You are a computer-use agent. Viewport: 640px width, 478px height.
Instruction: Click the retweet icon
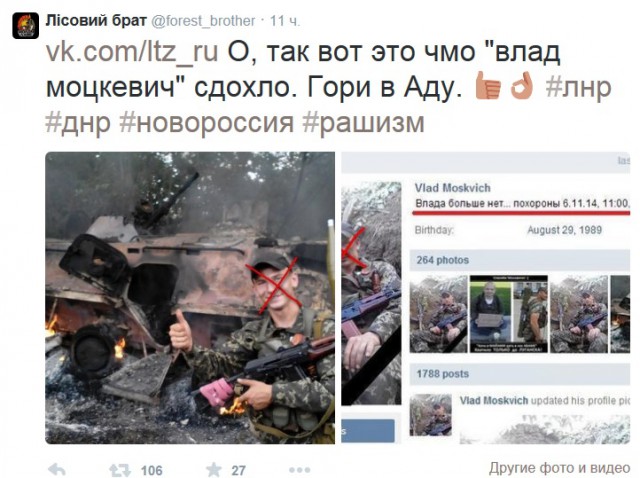[x=120, y=470]
